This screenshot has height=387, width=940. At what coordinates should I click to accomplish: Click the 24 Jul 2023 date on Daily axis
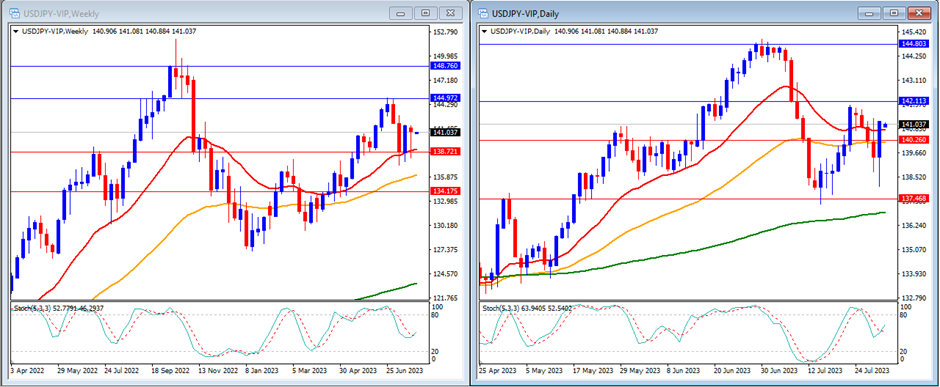point(872,371)
